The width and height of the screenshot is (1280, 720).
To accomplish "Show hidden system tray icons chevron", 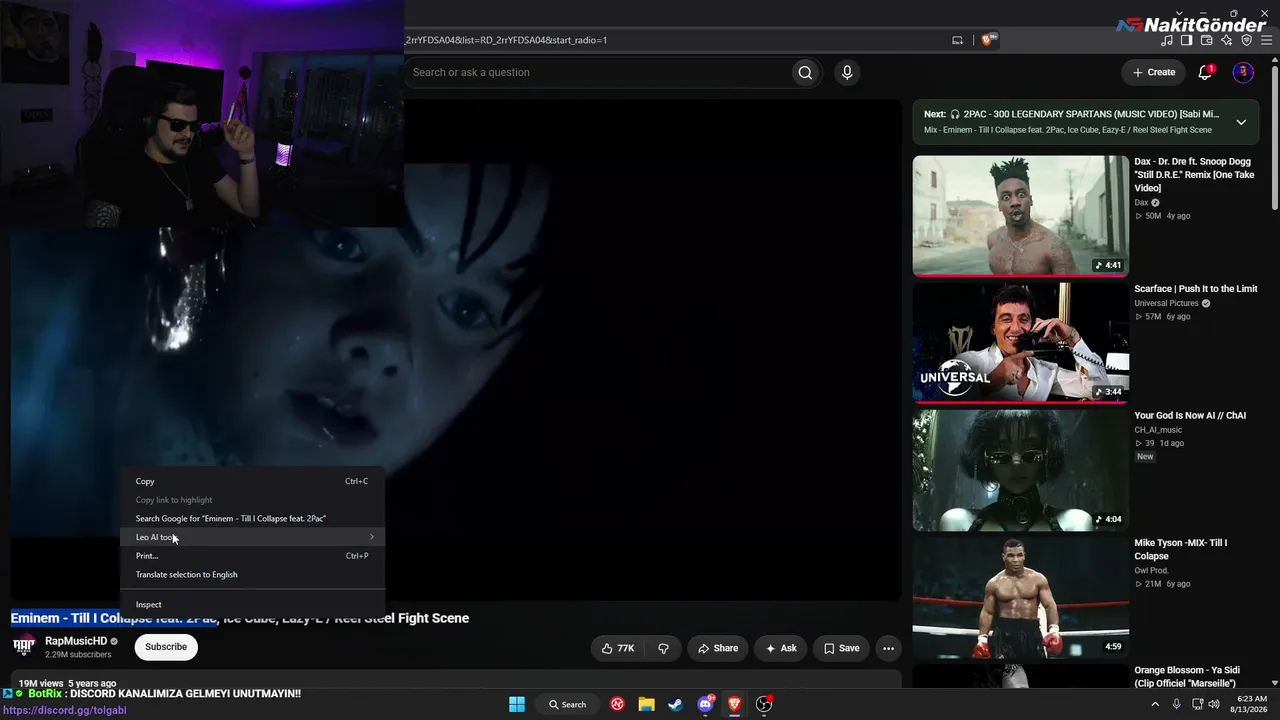I will [x=1155, y=704].
